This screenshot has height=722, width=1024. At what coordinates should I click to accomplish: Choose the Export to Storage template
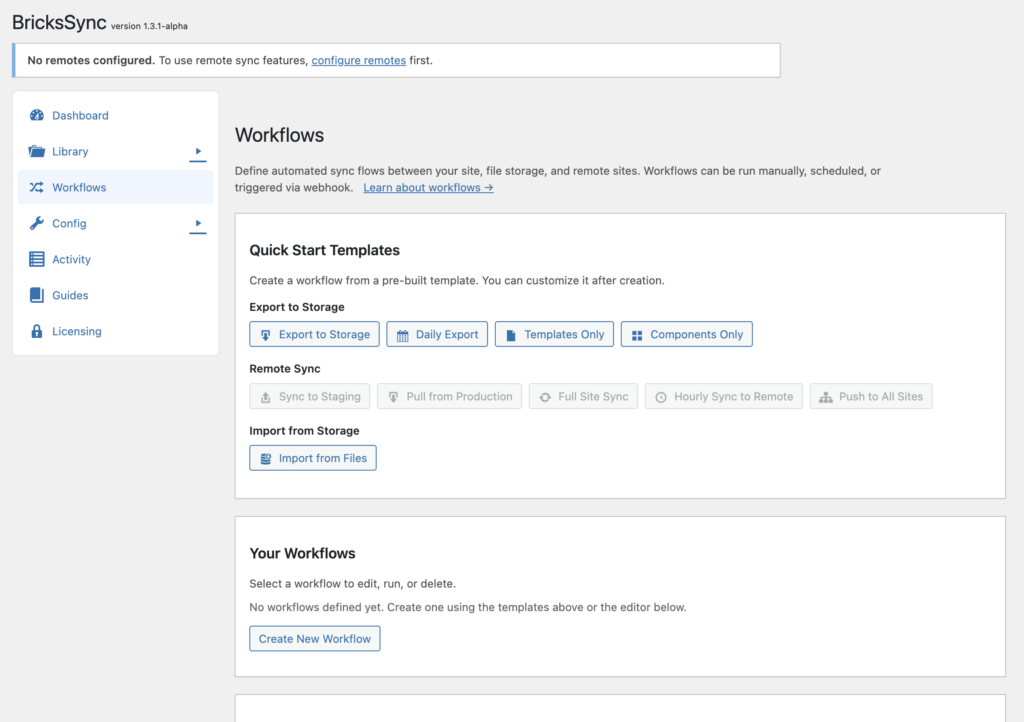314,335
